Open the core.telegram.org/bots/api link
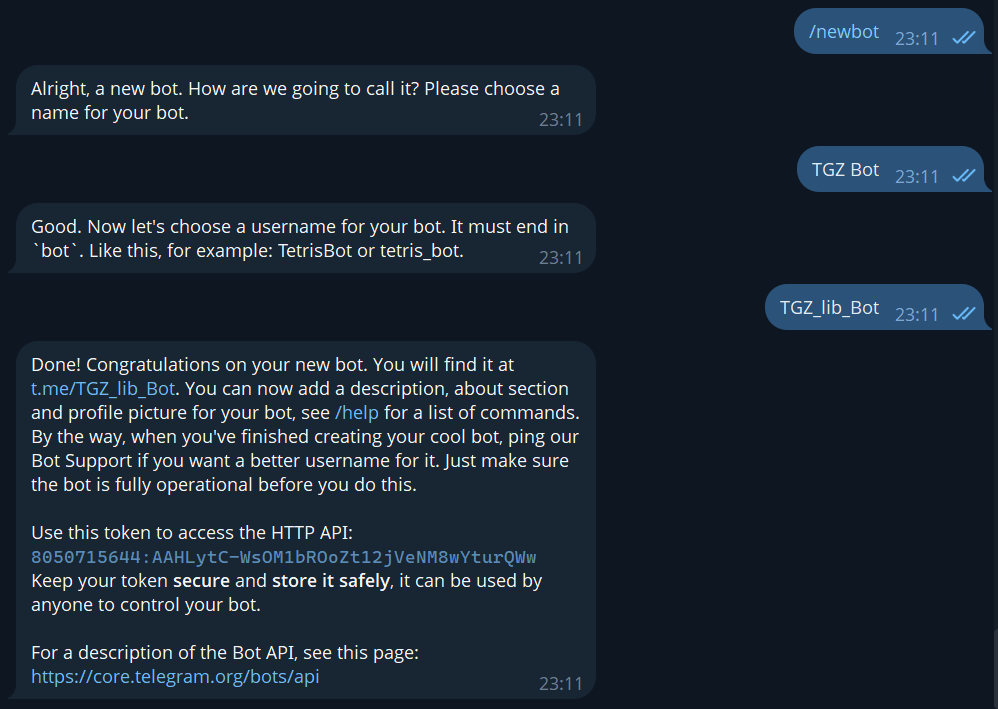Screen dimensions: 998x709 pos(175,676)
